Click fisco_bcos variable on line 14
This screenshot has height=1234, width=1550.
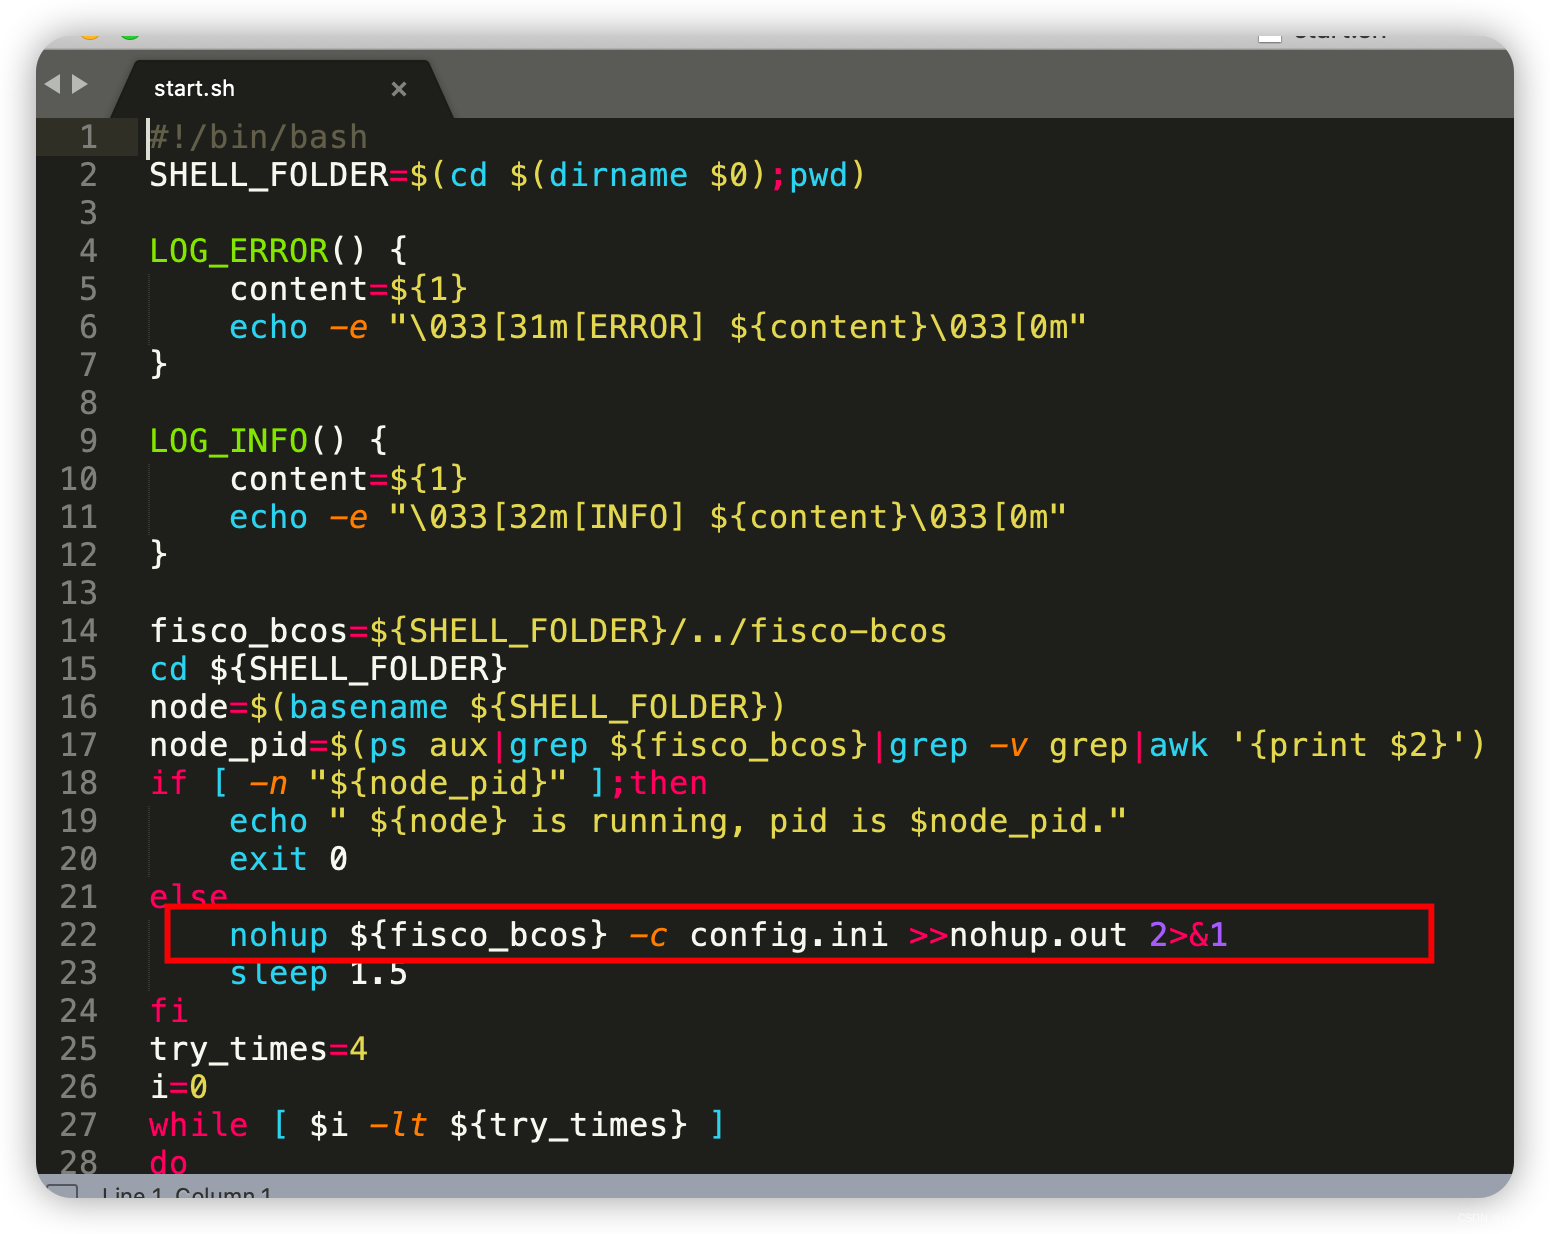[x=249, y=631]
